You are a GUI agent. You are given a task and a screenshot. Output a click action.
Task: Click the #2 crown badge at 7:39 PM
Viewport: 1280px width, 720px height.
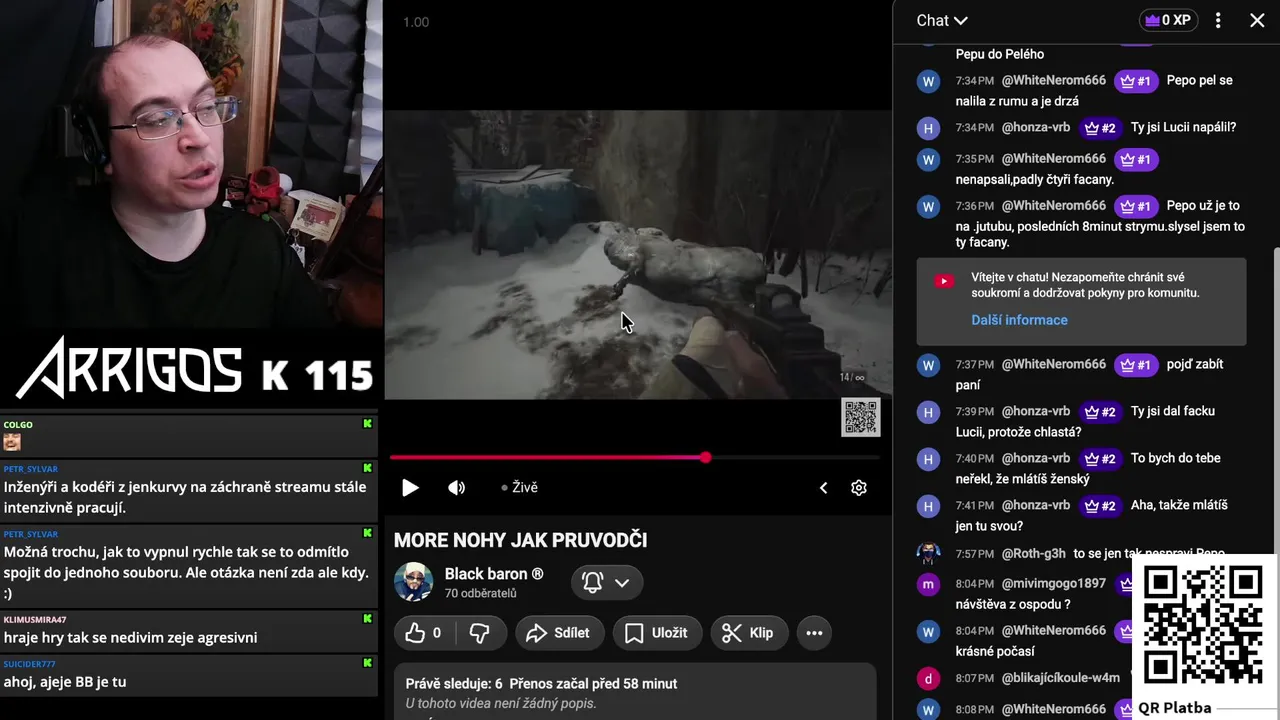click(1099, 412)
